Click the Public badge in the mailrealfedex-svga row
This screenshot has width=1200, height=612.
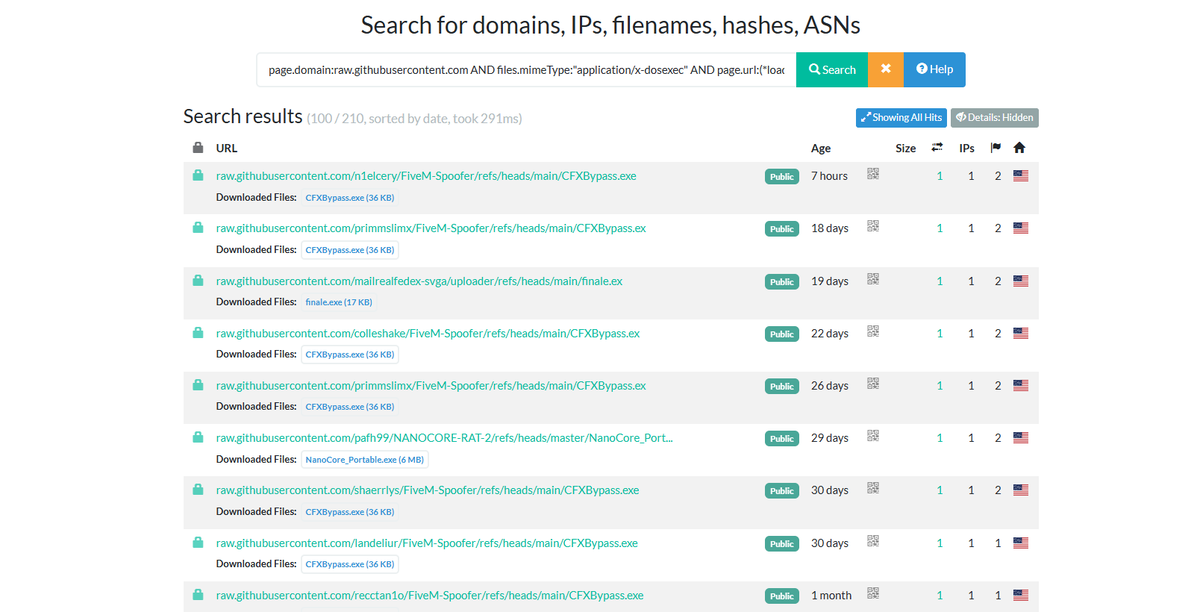pos(782,282)
